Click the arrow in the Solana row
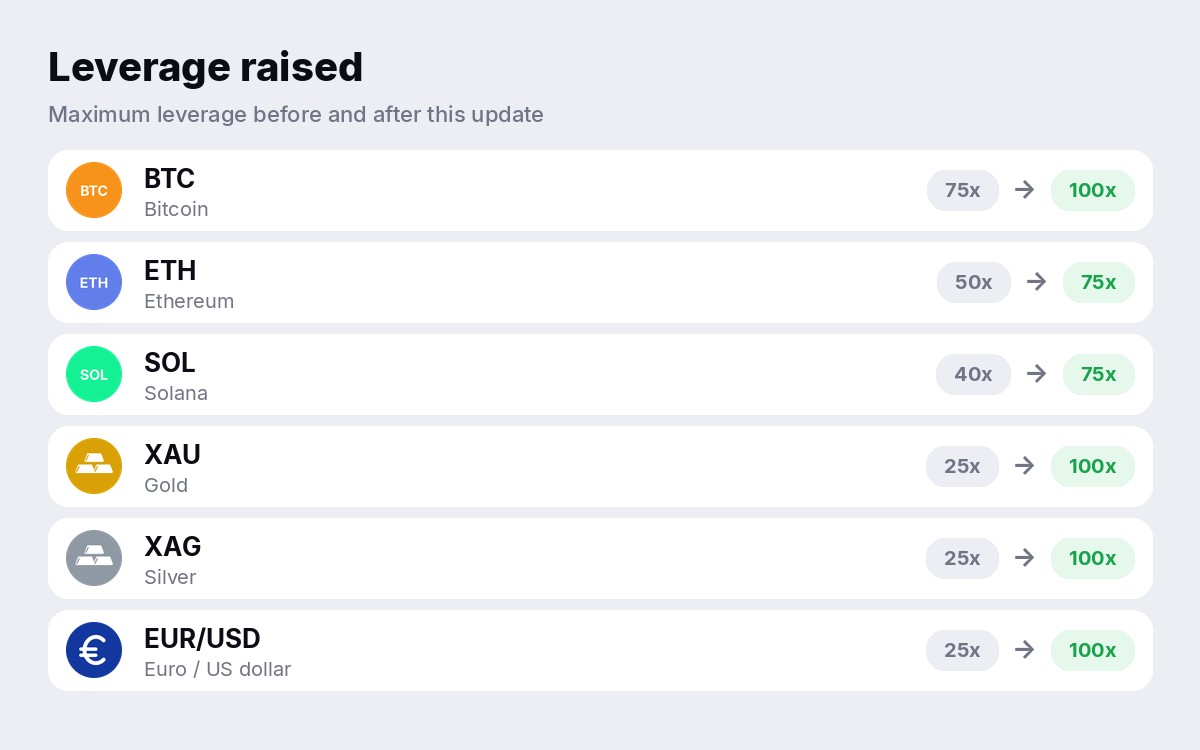The width and height of the screenshot is (1200, 750). pyautogui.click(x=1037, y=374)
